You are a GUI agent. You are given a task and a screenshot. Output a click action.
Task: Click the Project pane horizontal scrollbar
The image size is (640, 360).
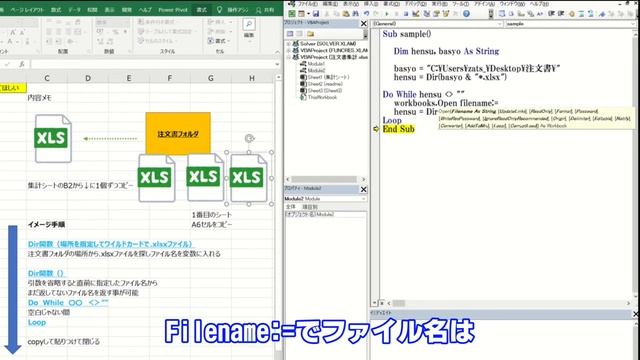tap(324, 179)
